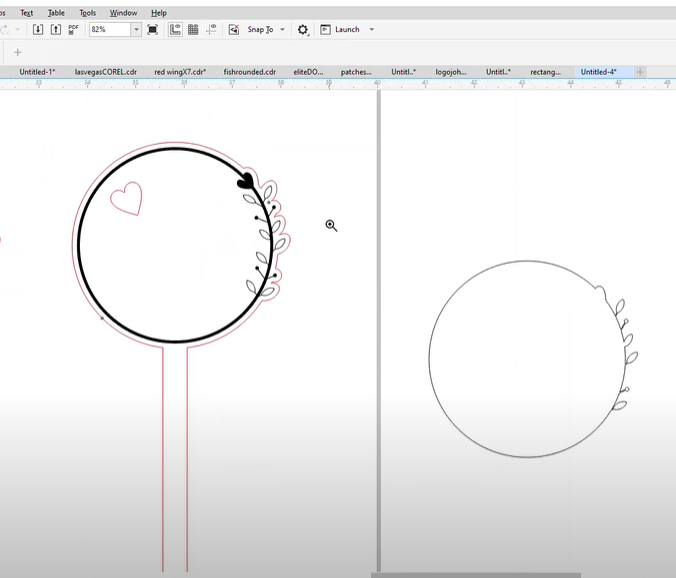Screen dimensions: 676x578
Task: Click the plus icon below the toolbar
Action: [17, 52]
